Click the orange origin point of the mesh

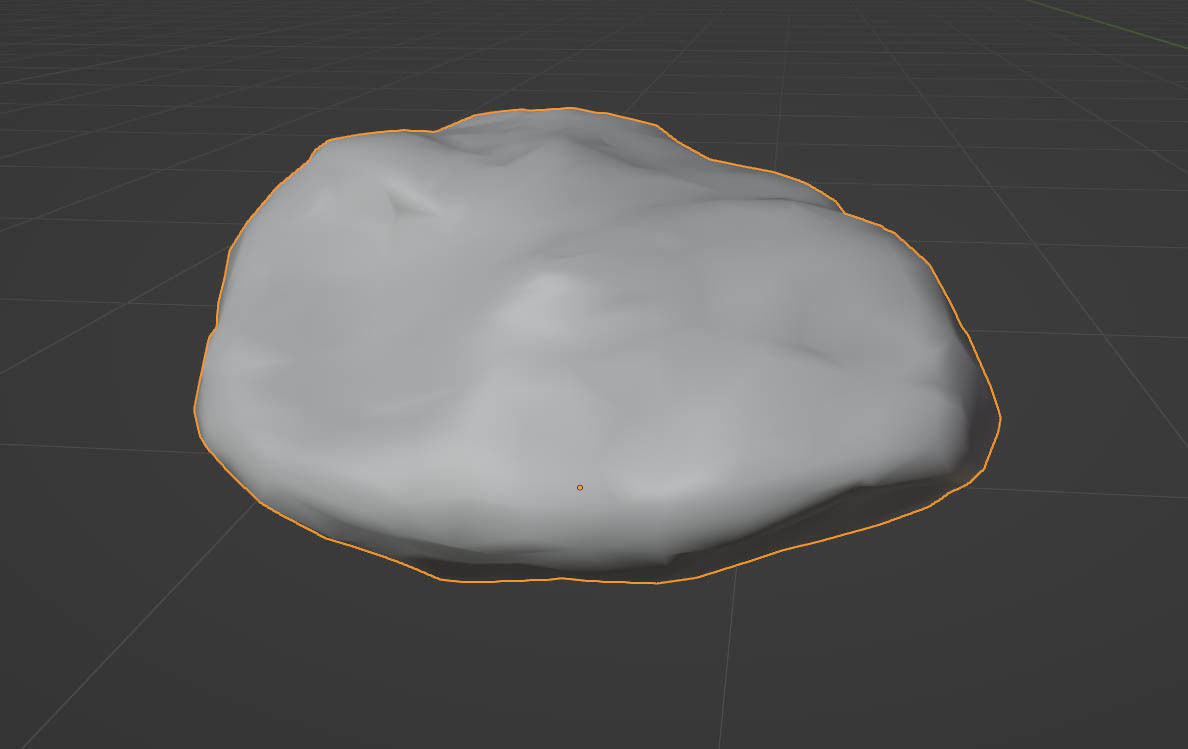(580, 488)
